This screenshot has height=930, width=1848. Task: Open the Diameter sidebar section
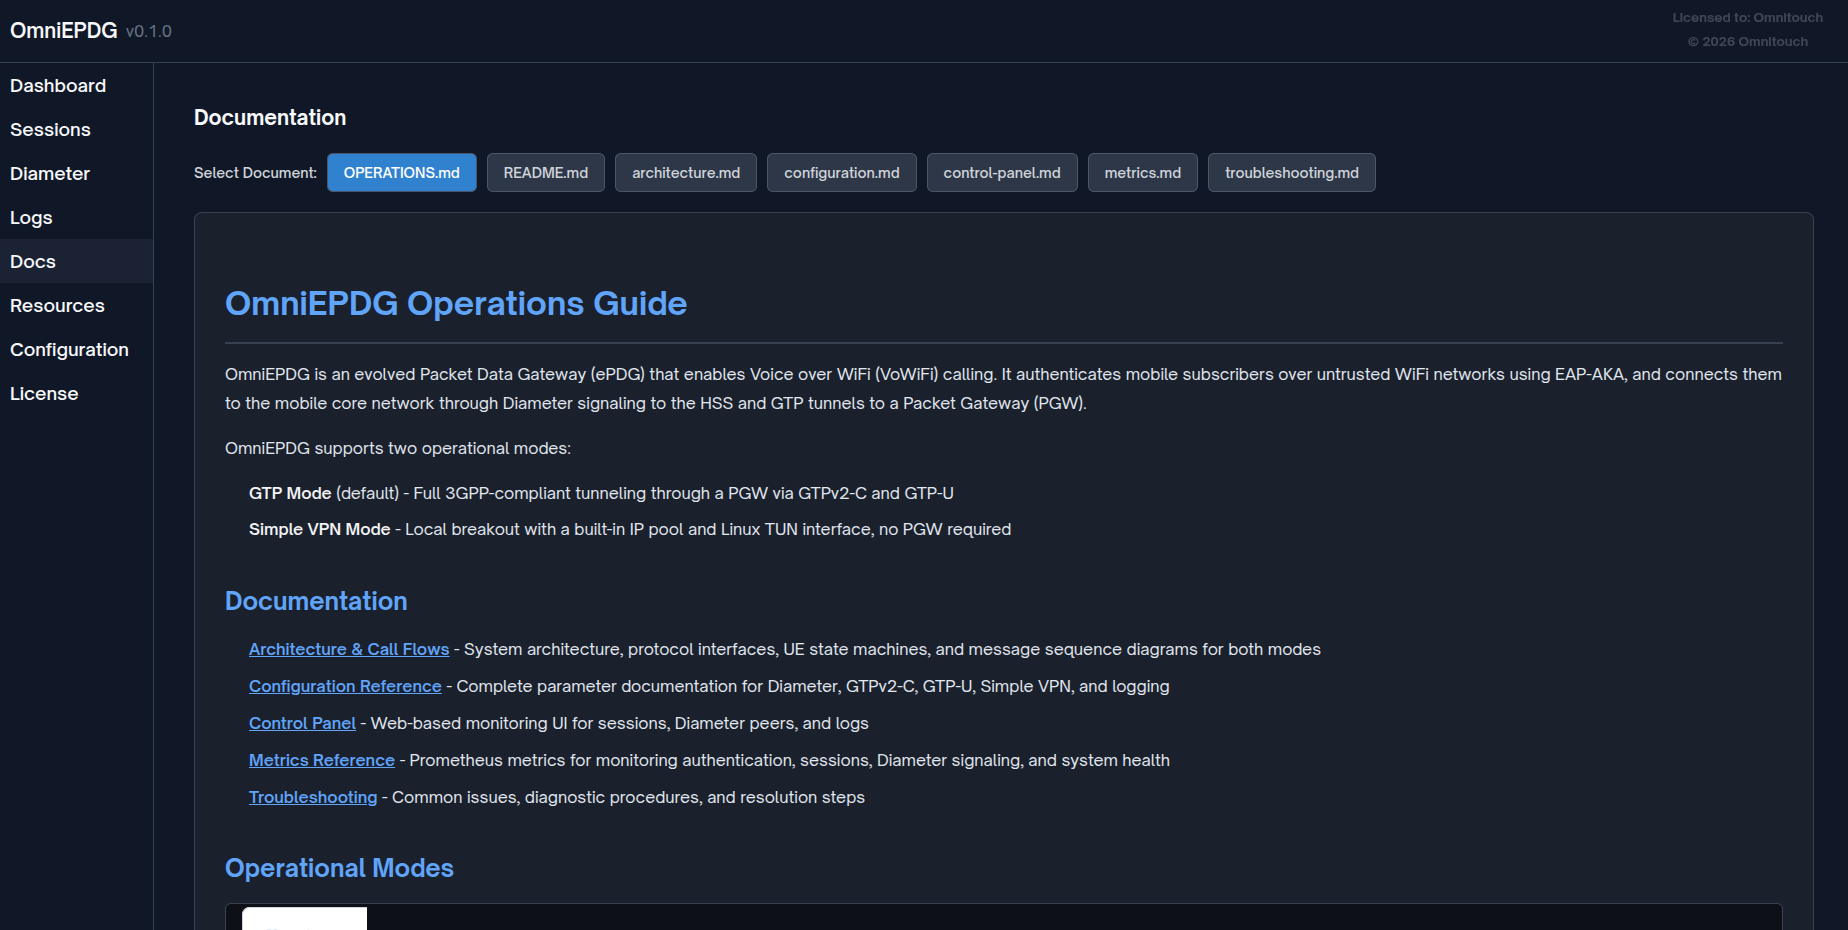(50, 174)
